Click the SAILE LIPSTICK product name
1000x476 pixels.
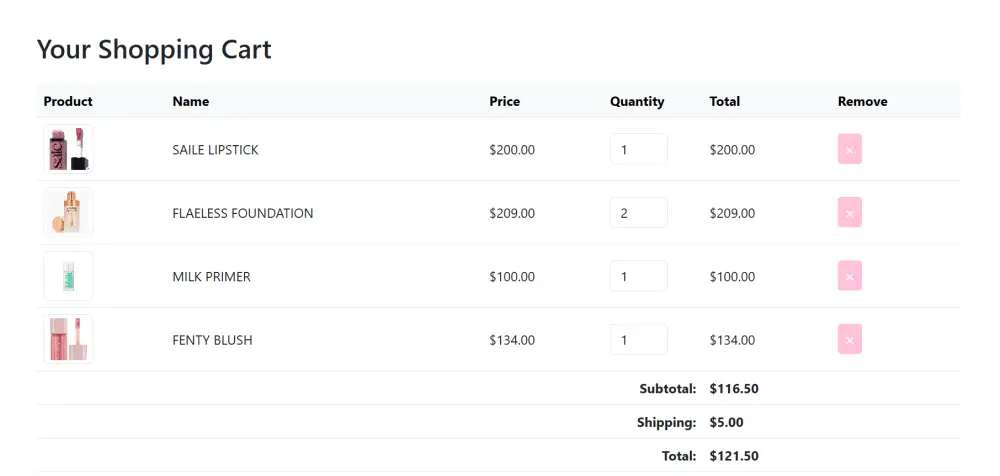pyautogui.click(x=215, y=150)
